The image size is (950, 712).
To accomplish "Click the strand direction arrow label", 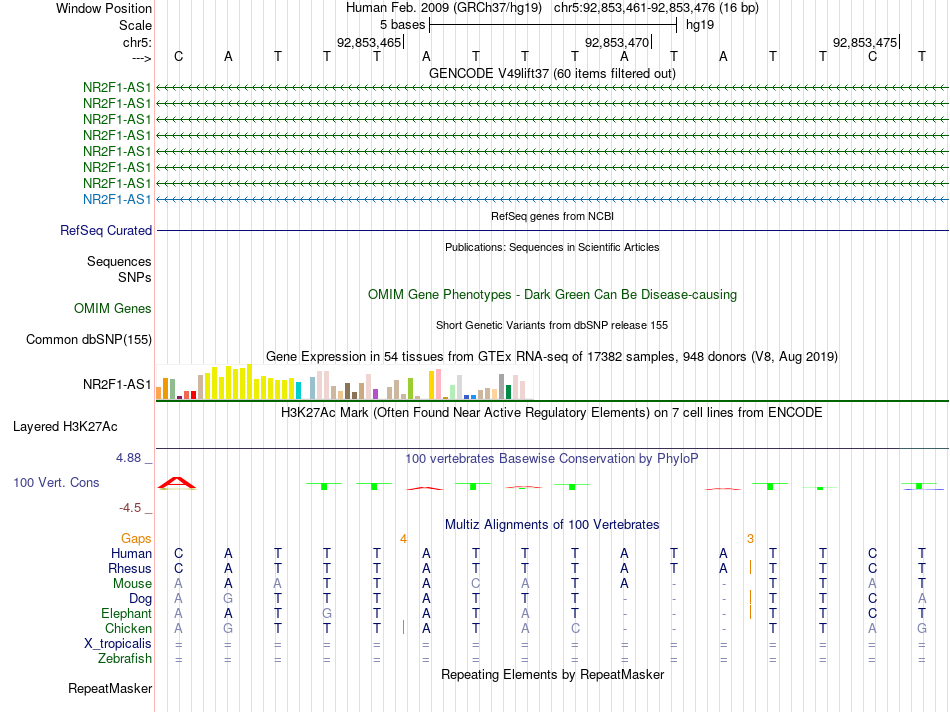I will pos(141,58).
